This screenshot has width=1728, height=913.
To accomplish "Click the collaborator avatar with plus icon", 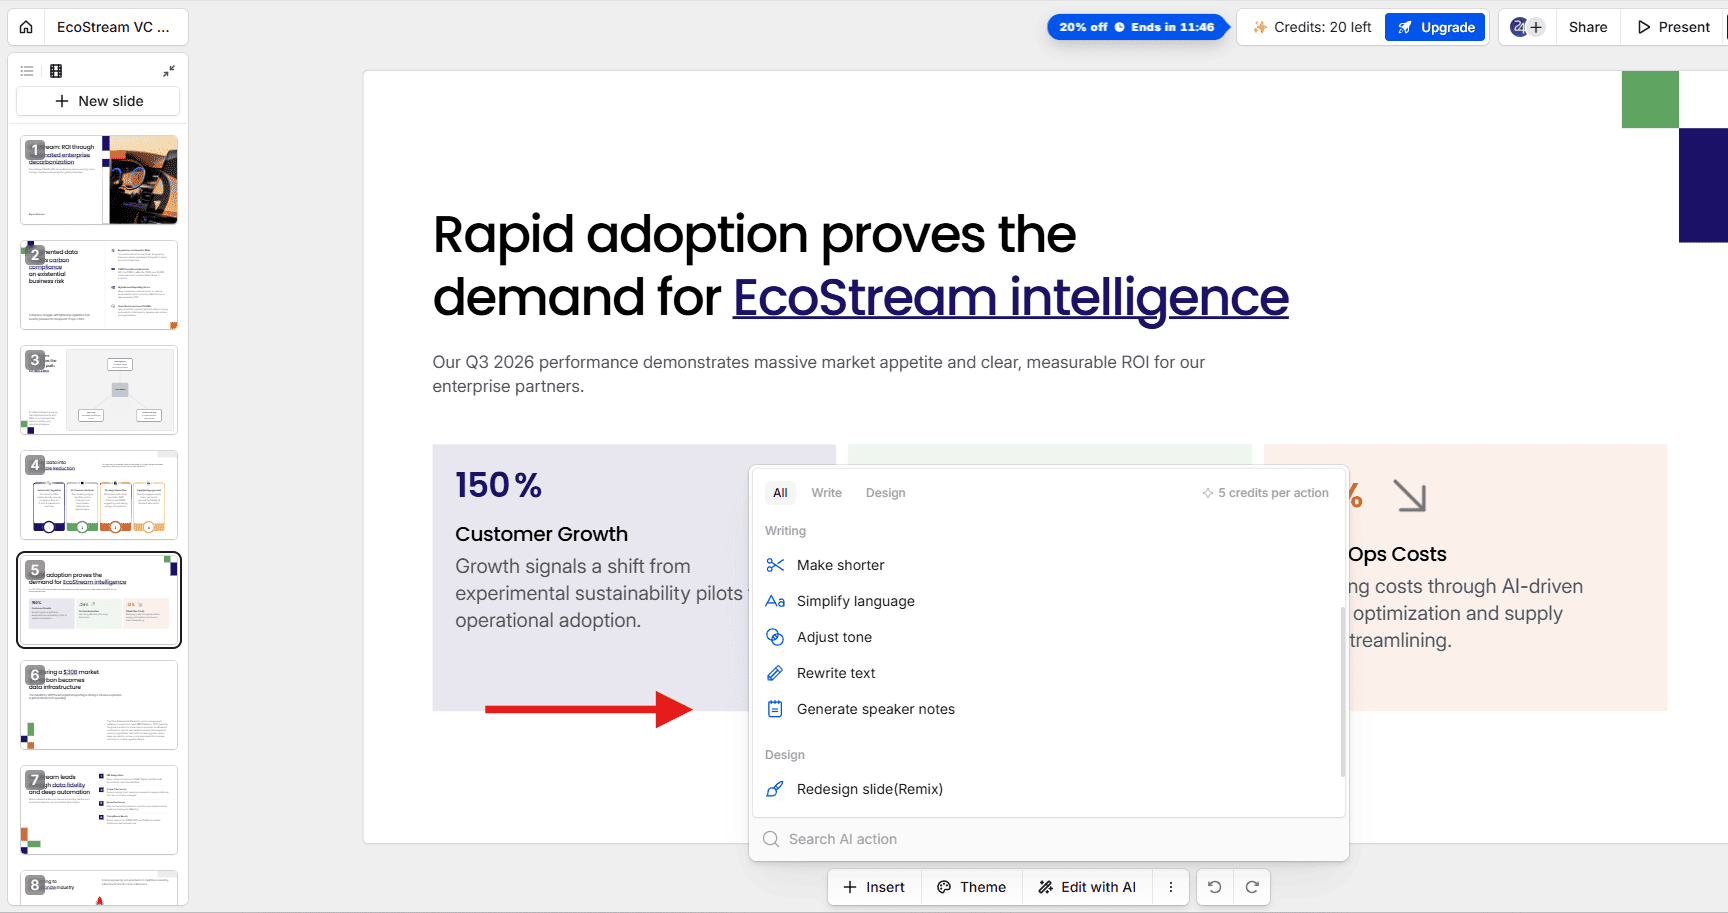I will (x=1527, y=27).
